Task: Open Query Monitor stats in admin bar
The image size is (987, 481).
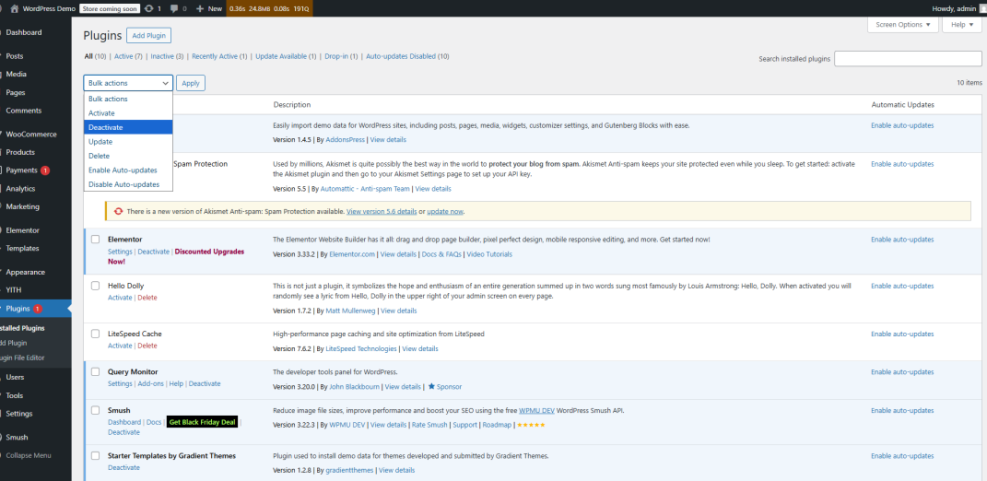Action: click(x=269, y=9)
